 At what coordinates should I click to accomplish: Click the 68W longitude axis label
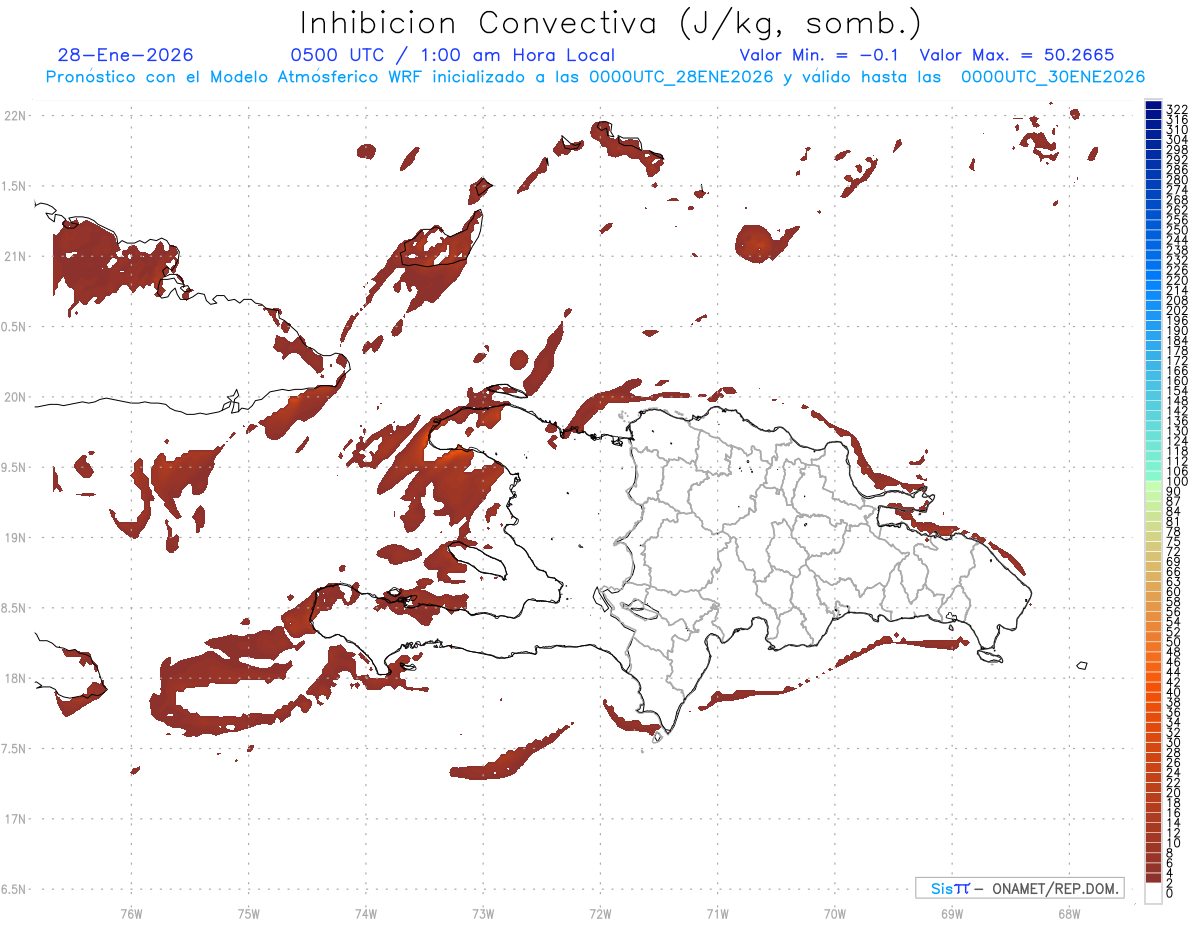[x=1068, y=913]
